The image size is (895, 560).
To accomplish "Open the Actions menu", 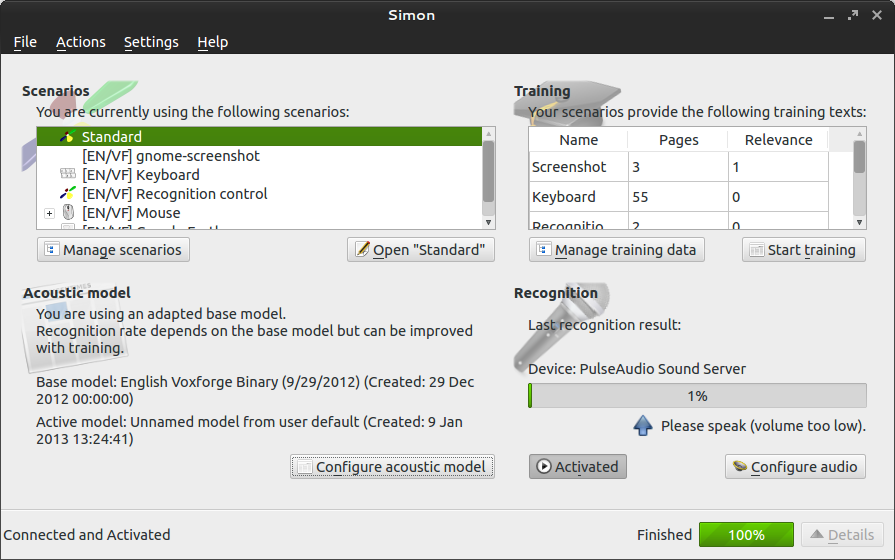I will tap(80, 42).
